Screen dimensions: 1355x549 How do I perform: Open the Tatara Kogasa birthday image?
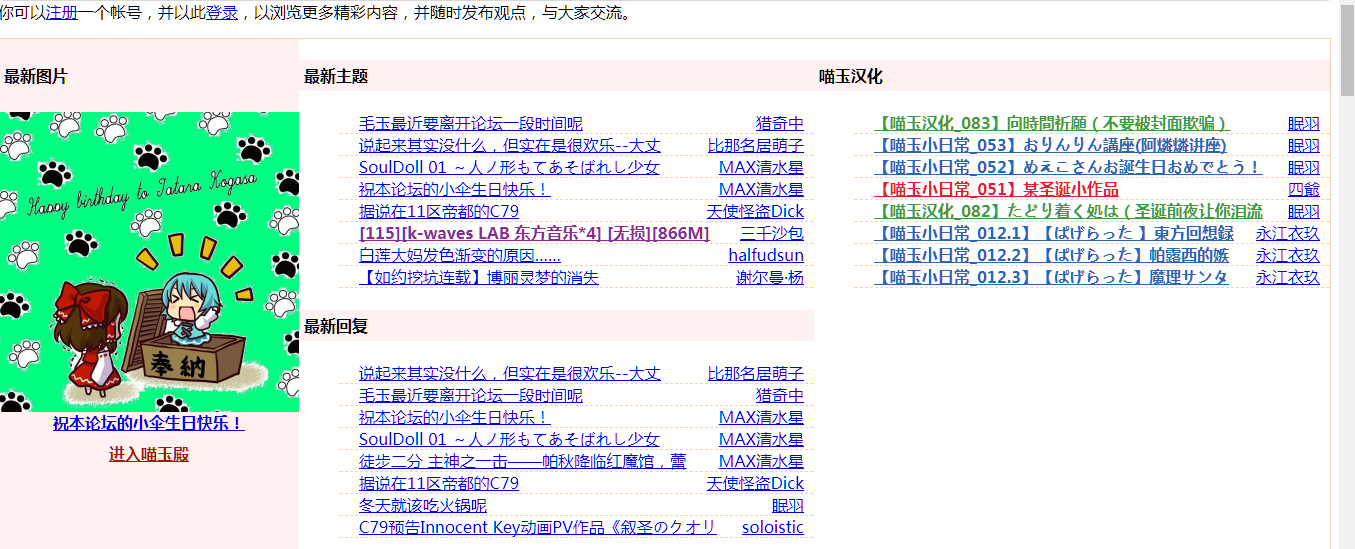149,262
